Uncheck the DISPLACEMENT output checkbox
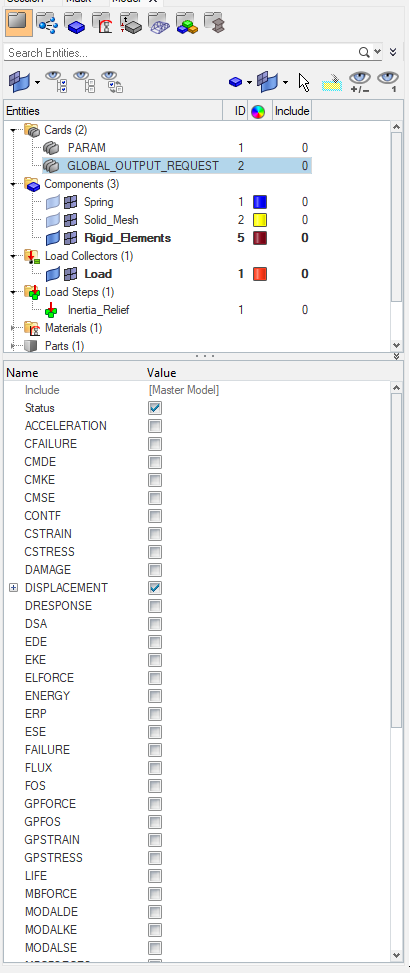This screenshot has width=410, height=973. point(155,588)
